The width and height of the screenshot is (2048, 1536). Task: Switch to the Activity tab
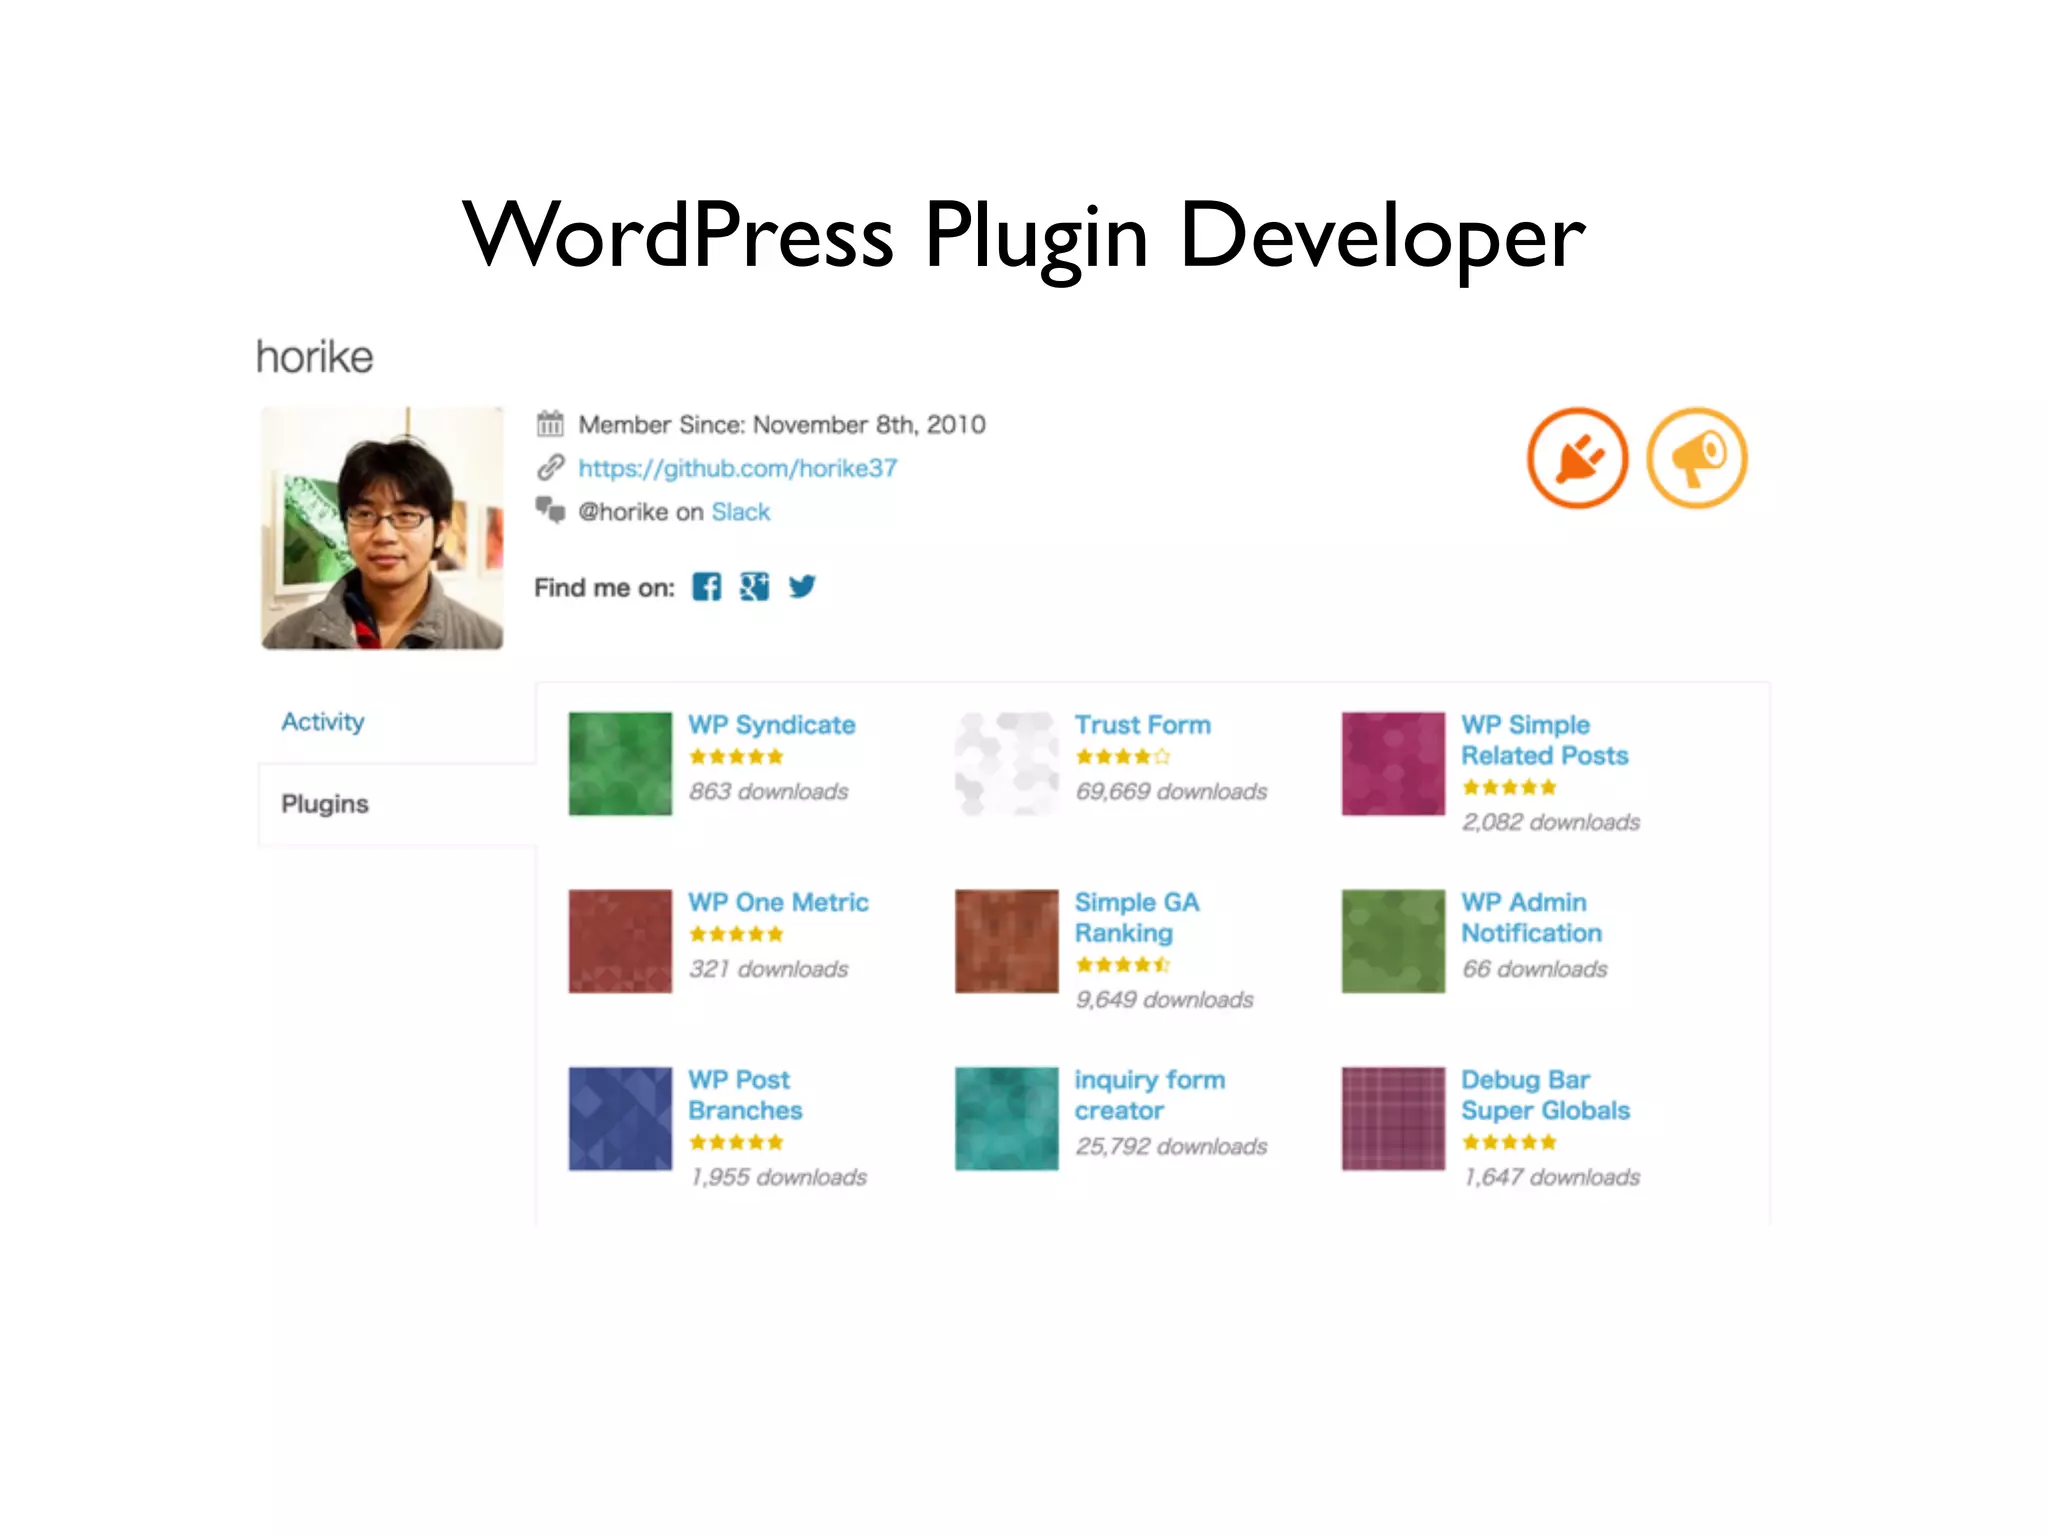coord(323,721)
